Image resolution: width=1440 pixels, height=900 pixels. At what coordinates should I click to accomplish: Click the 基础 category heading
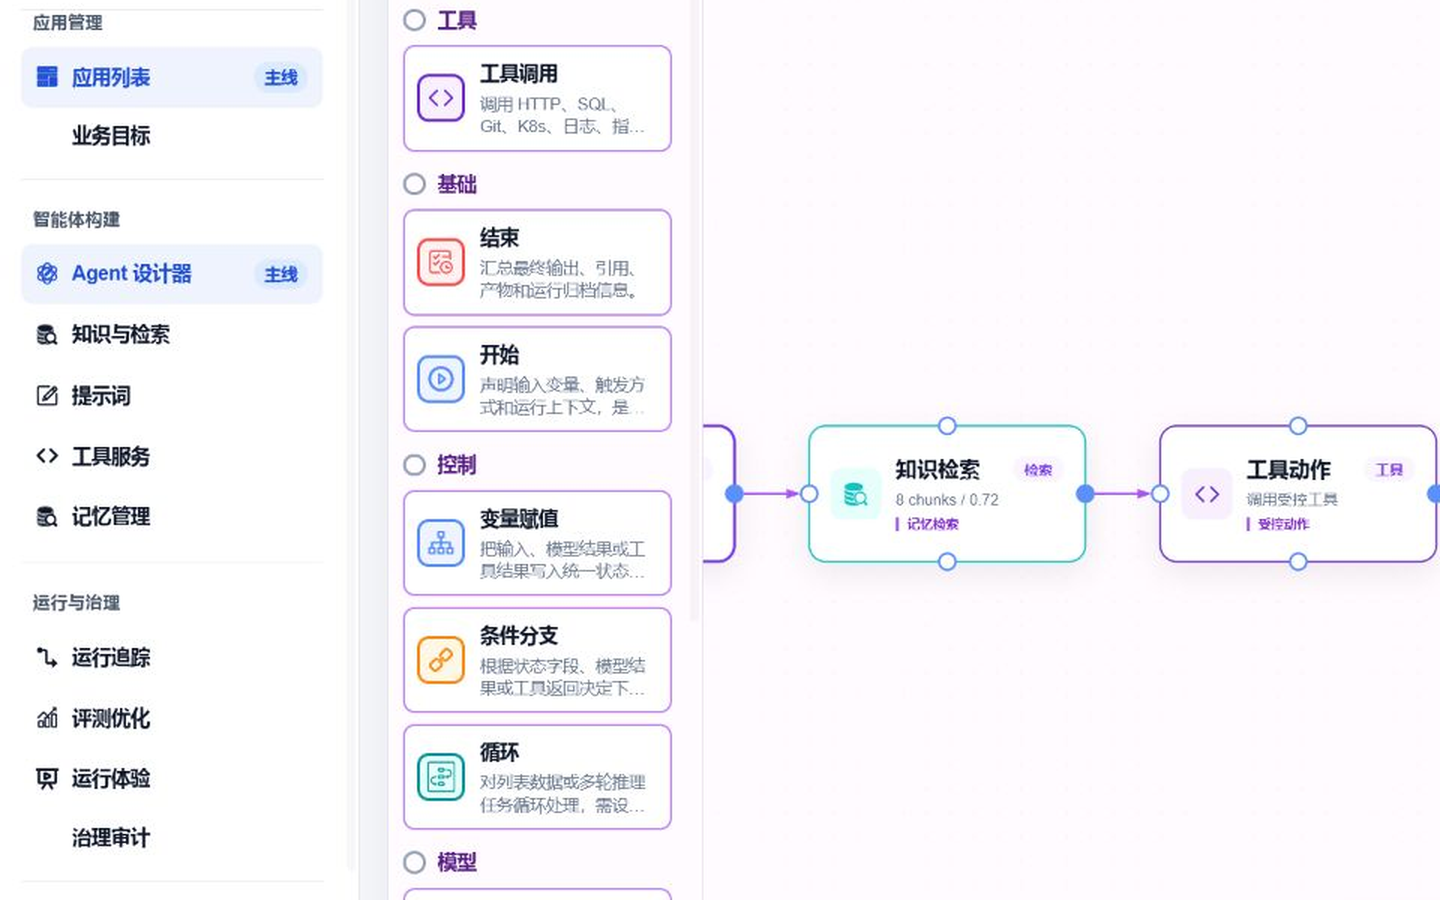point(457,184)
